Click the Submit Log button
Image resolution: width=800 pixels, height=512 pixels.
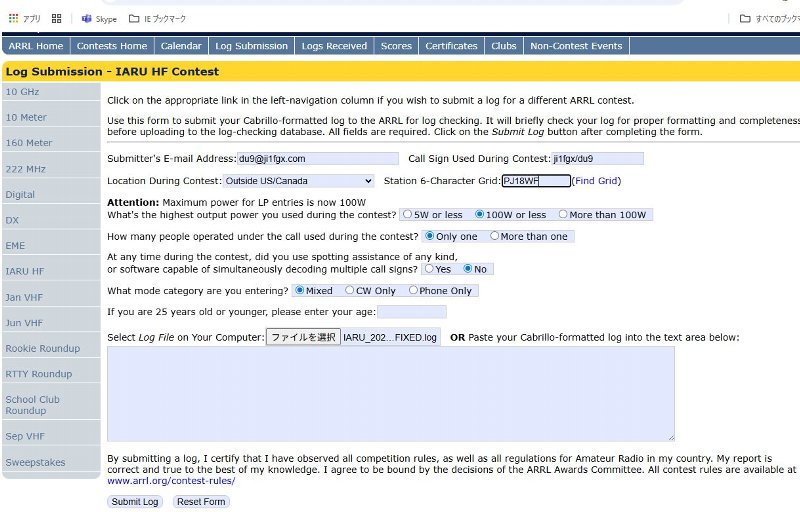pos(135,502)
